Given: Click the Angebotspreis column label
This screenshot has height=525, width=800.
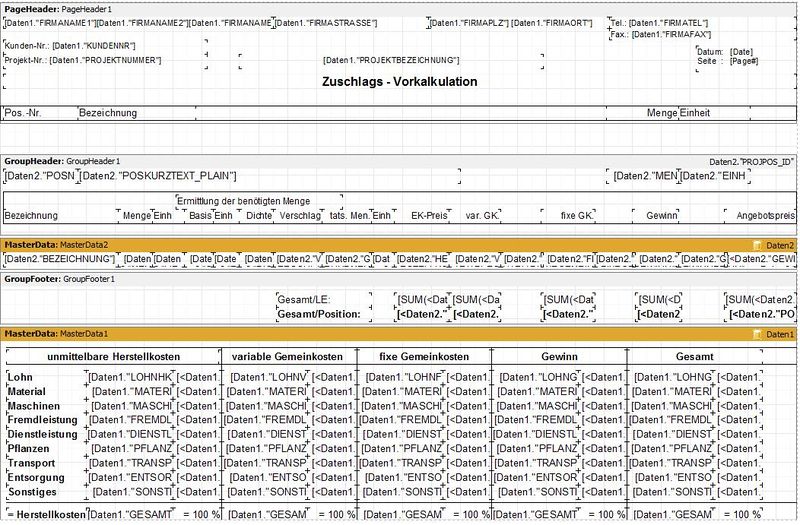Looking at the screenshot, I should (765, 216).
